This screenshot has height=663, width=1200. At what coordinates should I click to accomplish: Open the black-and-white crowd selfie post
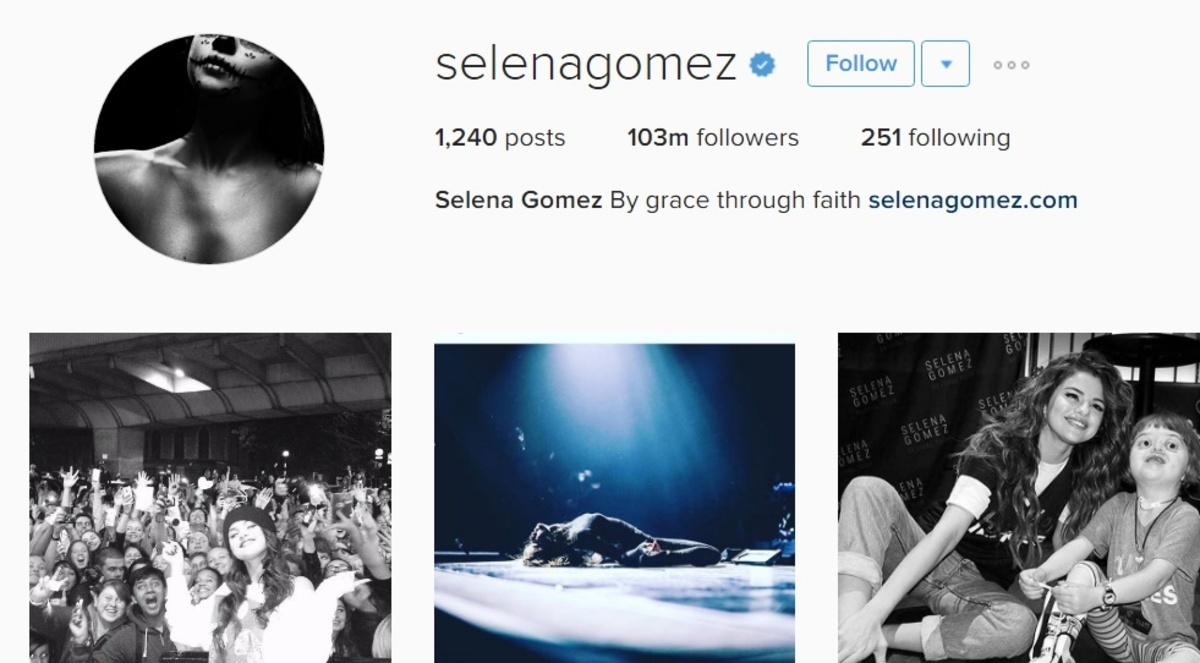coord(210,498)
